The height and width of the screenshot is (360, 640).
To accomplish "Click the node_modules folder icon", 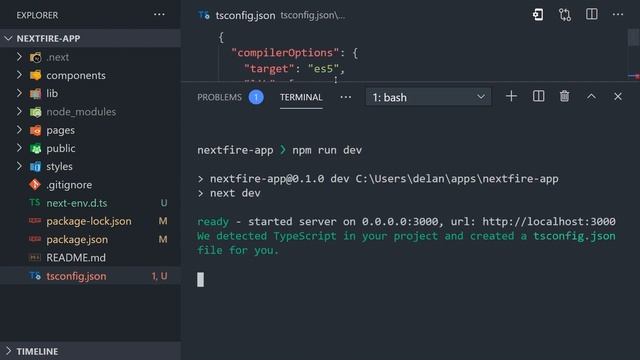I will coord(36,112).
